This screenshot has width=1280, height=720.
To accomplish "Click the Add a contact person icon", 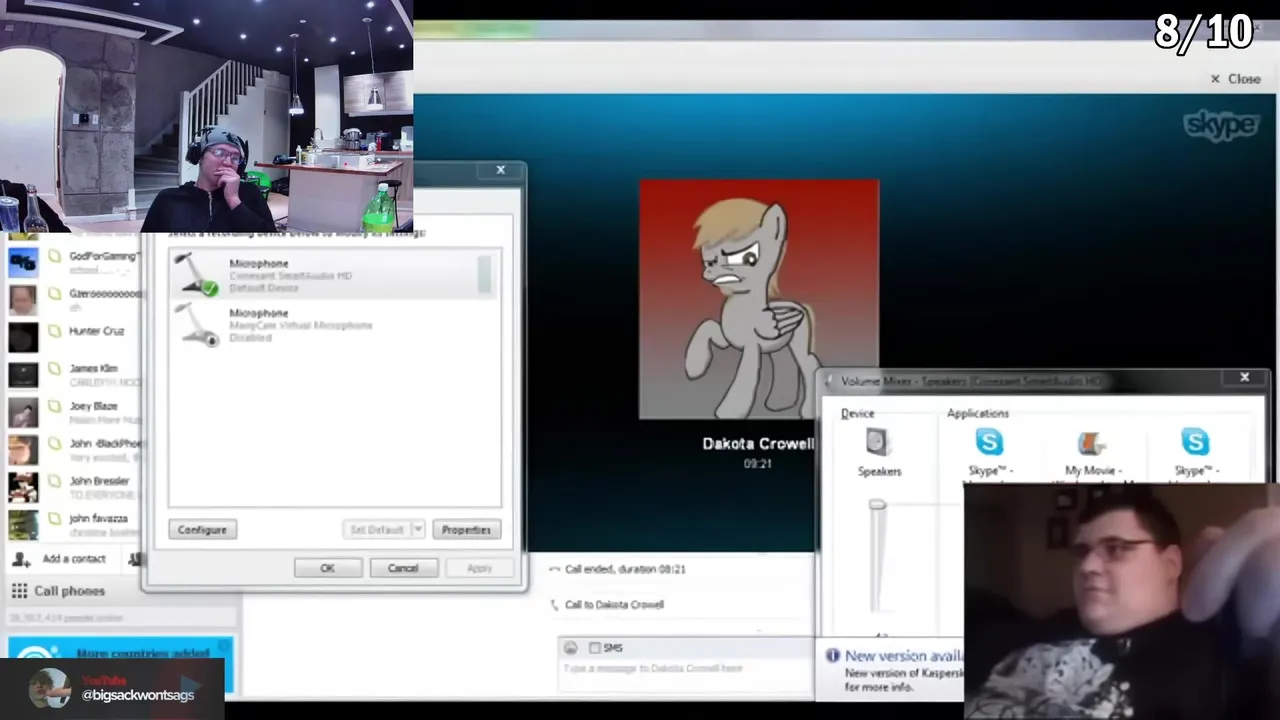I will 21,559.
